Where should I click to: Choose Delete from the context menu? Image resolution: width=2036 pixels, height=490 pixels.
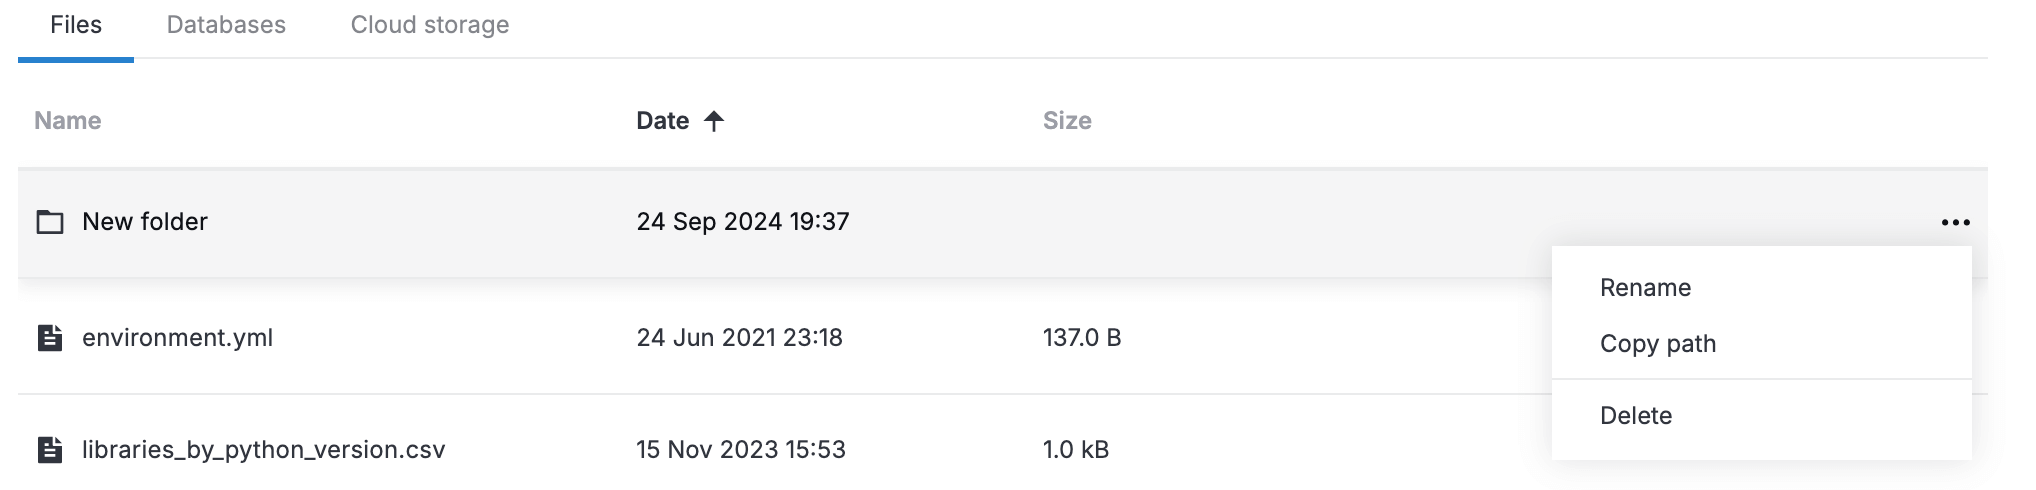1635,416
